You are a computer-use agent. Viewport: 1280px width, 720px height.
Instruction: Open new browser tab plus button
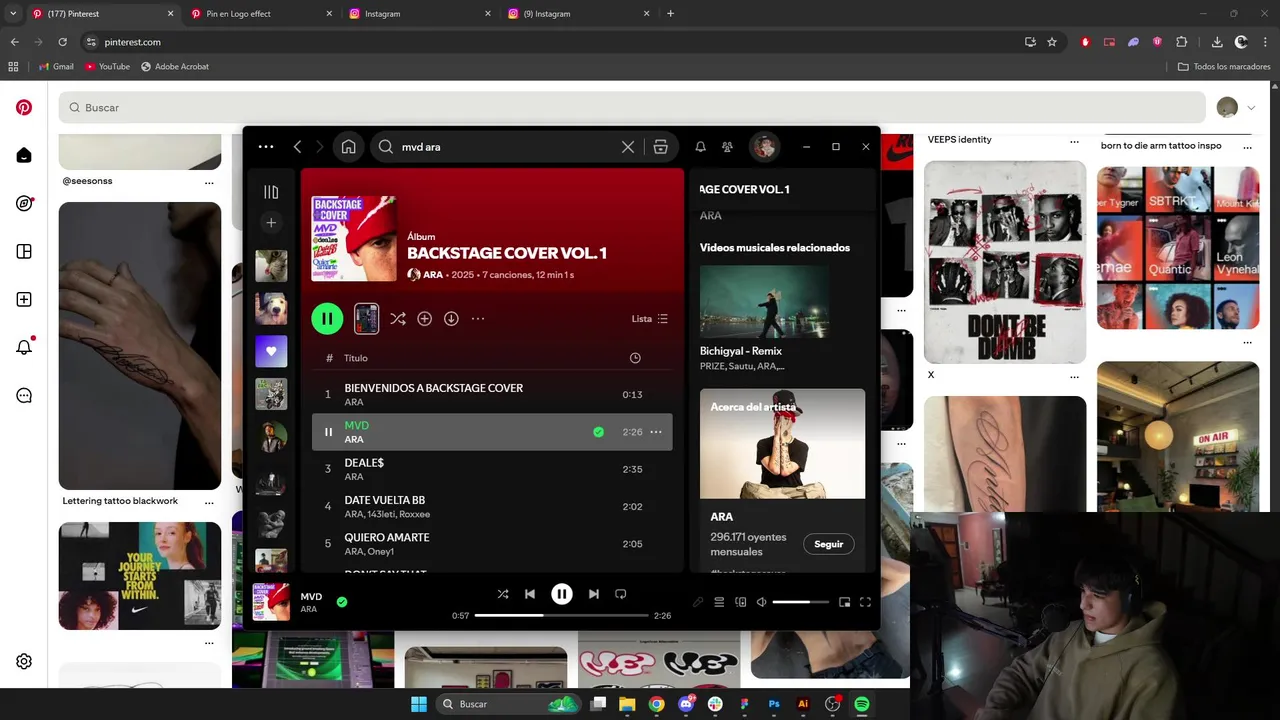coord(670,14)
